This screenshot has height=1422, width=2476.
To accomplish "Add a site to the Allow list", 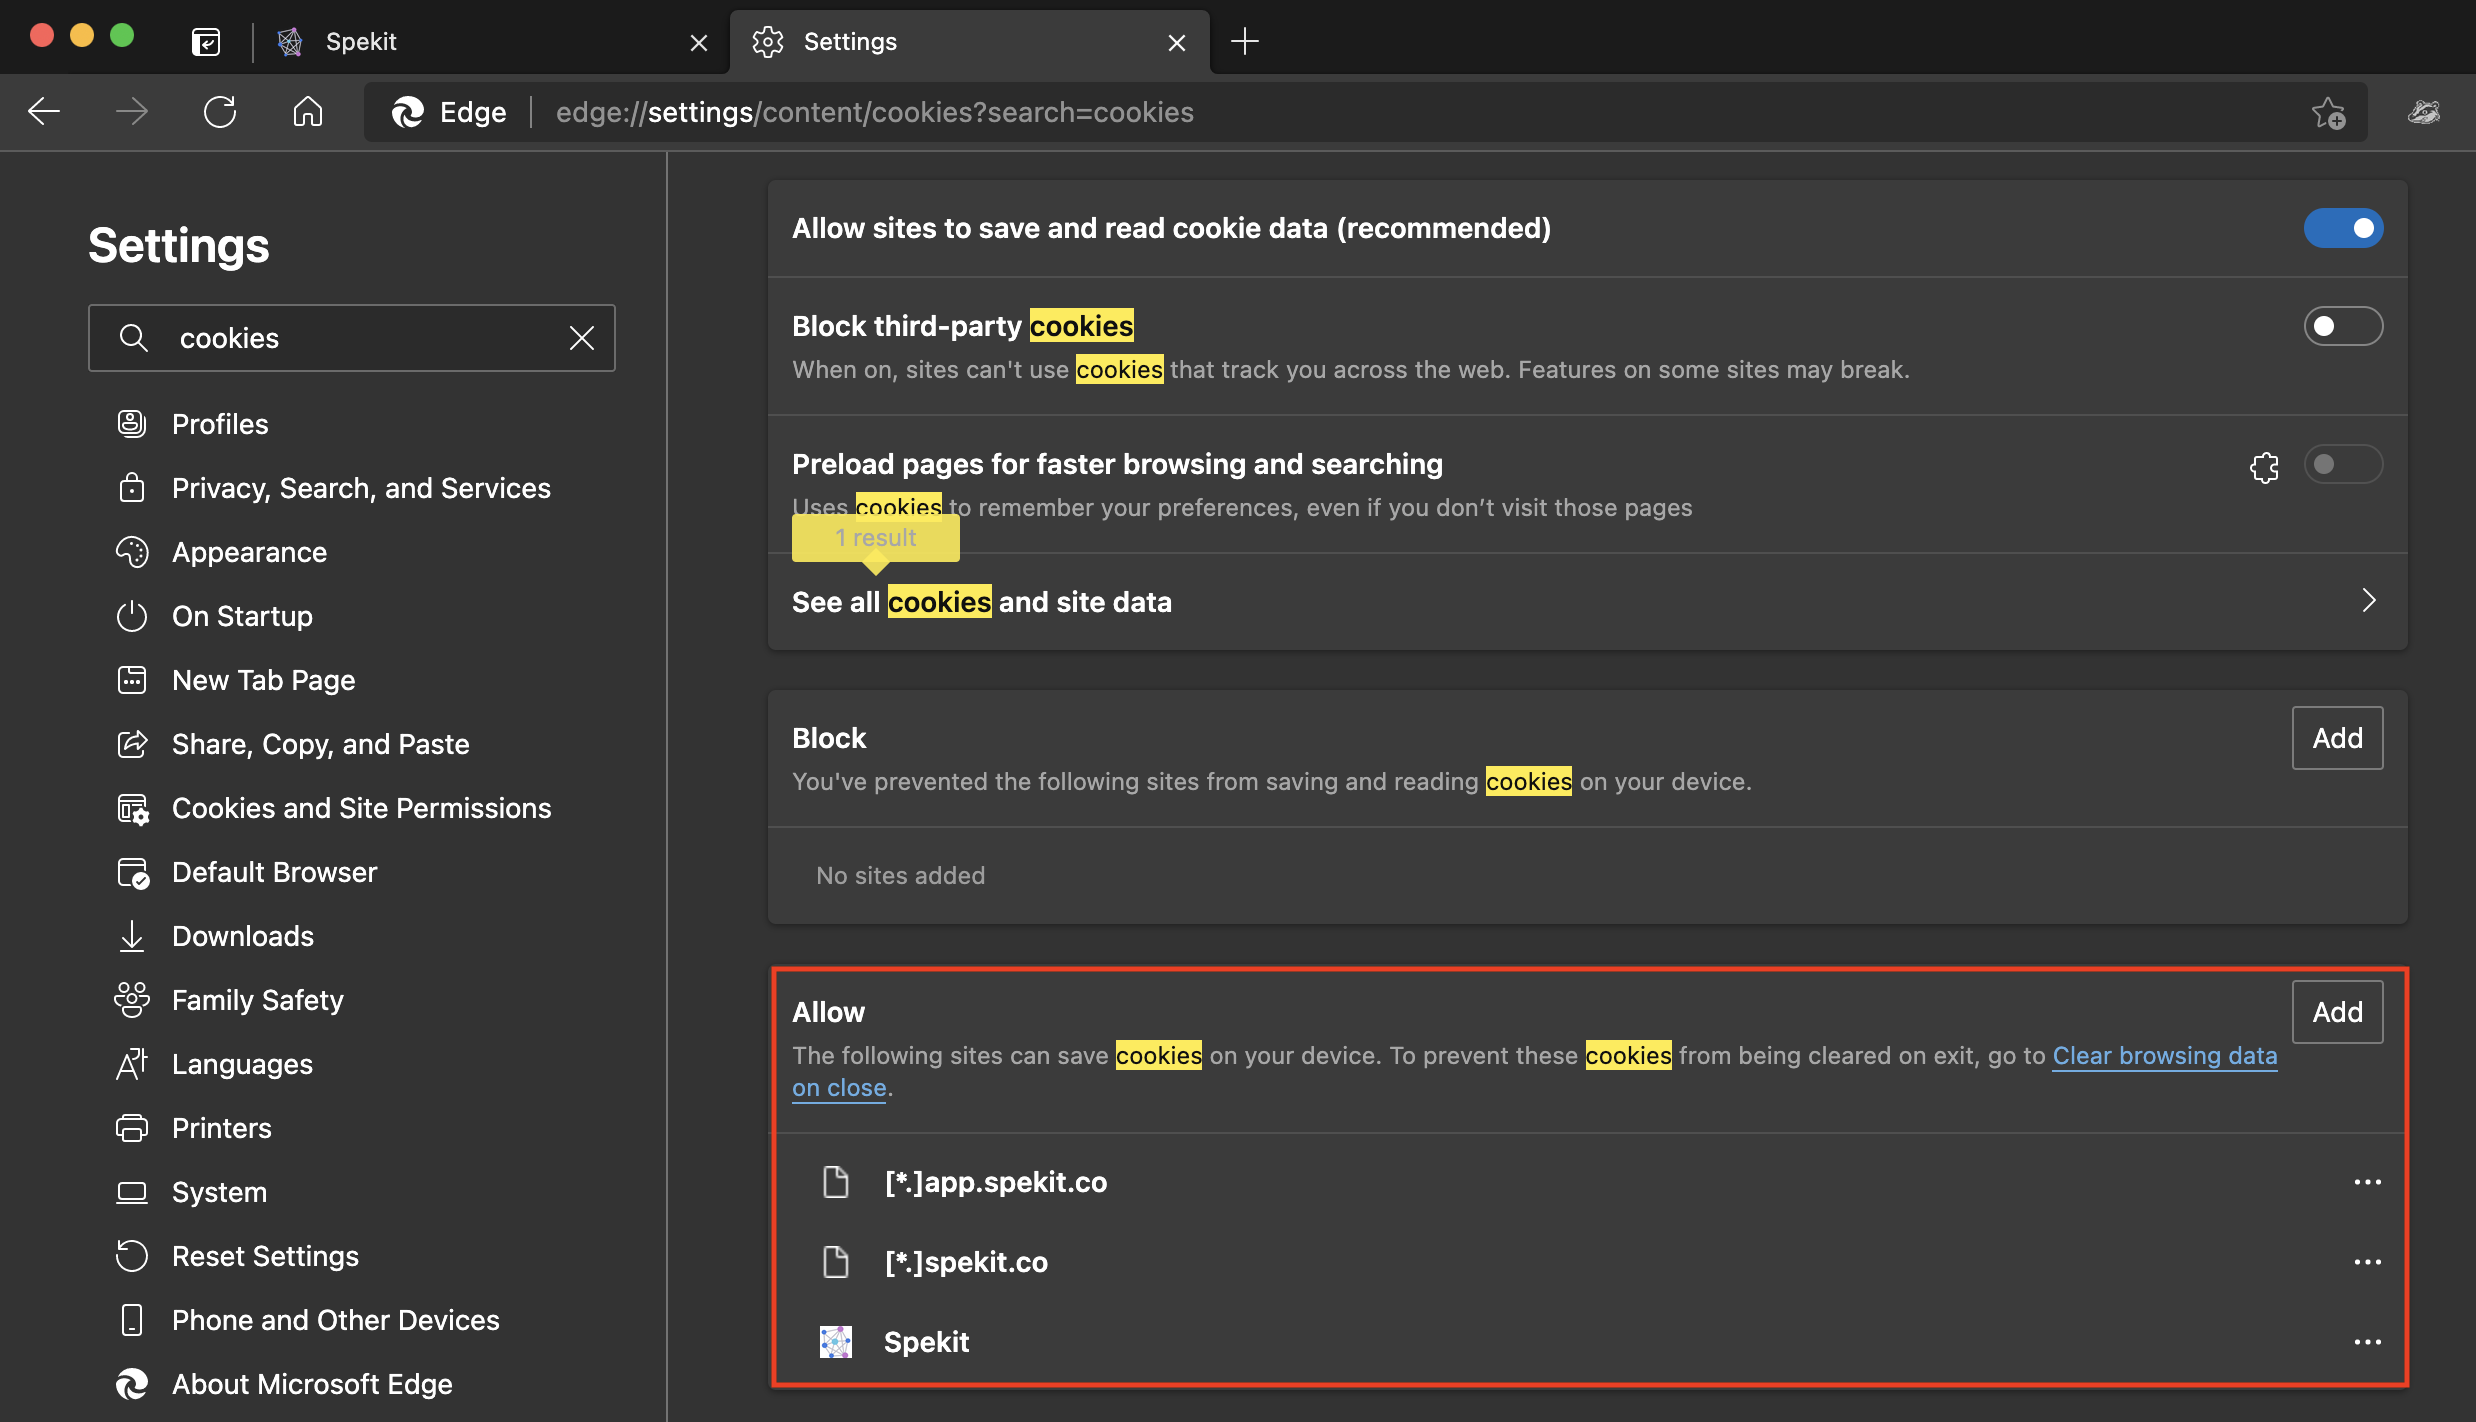I will pyautogui.click(x=2337, y=1012).
